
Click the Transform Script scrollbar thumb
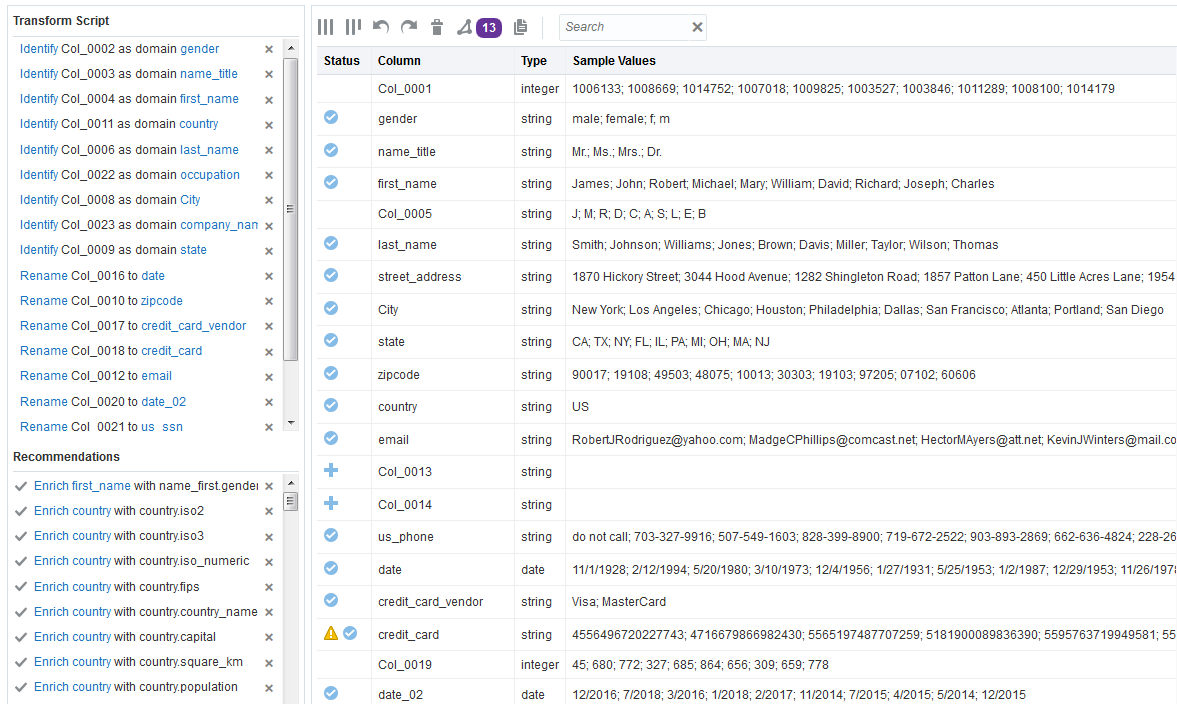(x=290, y=209)
